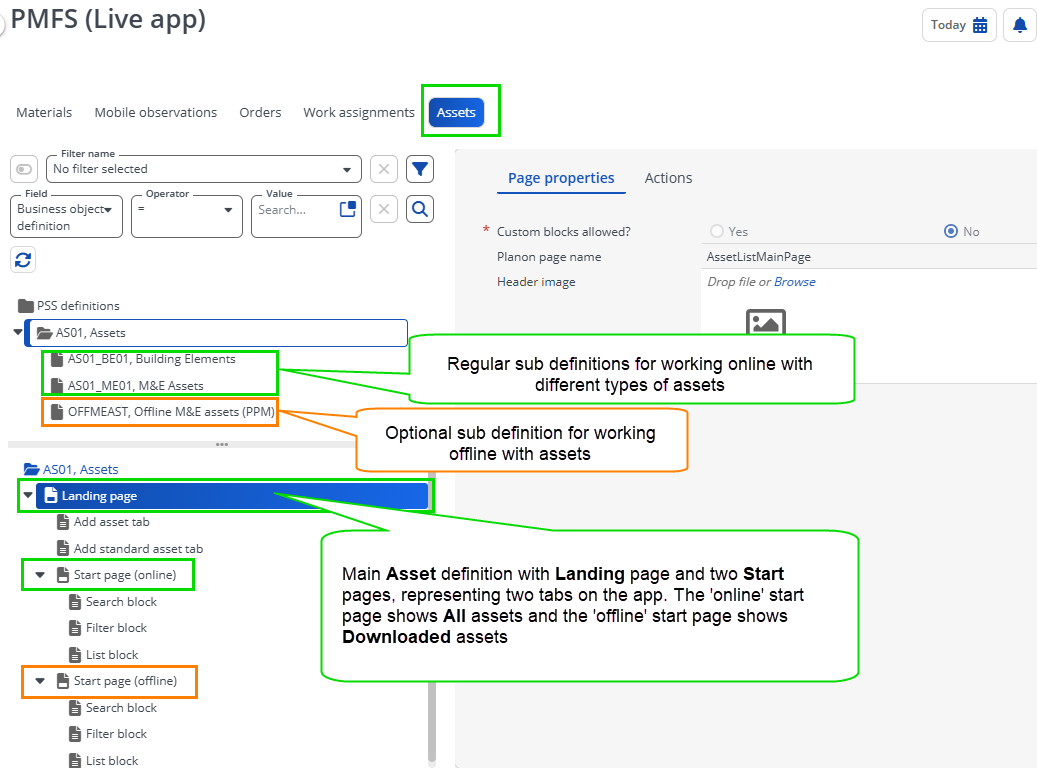Image resolution: width=1037 pixels, height=768 pixels.
Task: Click the Browse link for Header image
Action: pos(794,282)
